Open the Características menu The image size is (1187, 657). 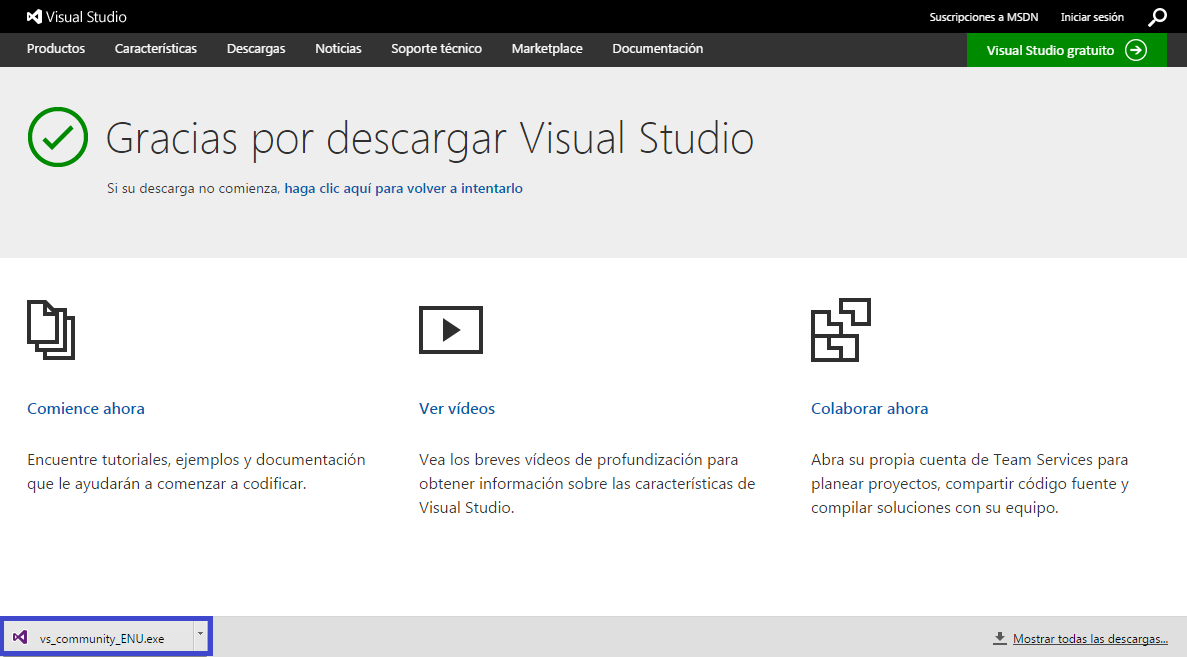pos(156,48)
